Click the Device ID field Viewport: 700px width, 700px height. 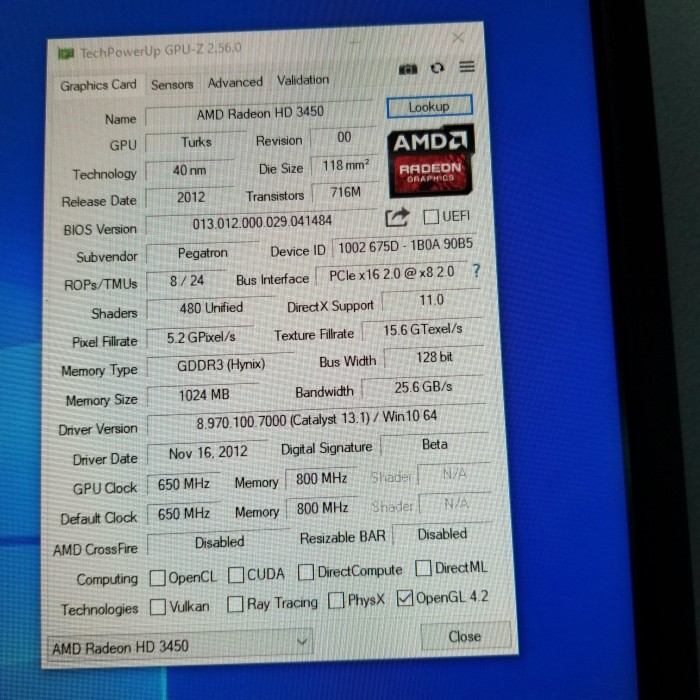[404, 246]
